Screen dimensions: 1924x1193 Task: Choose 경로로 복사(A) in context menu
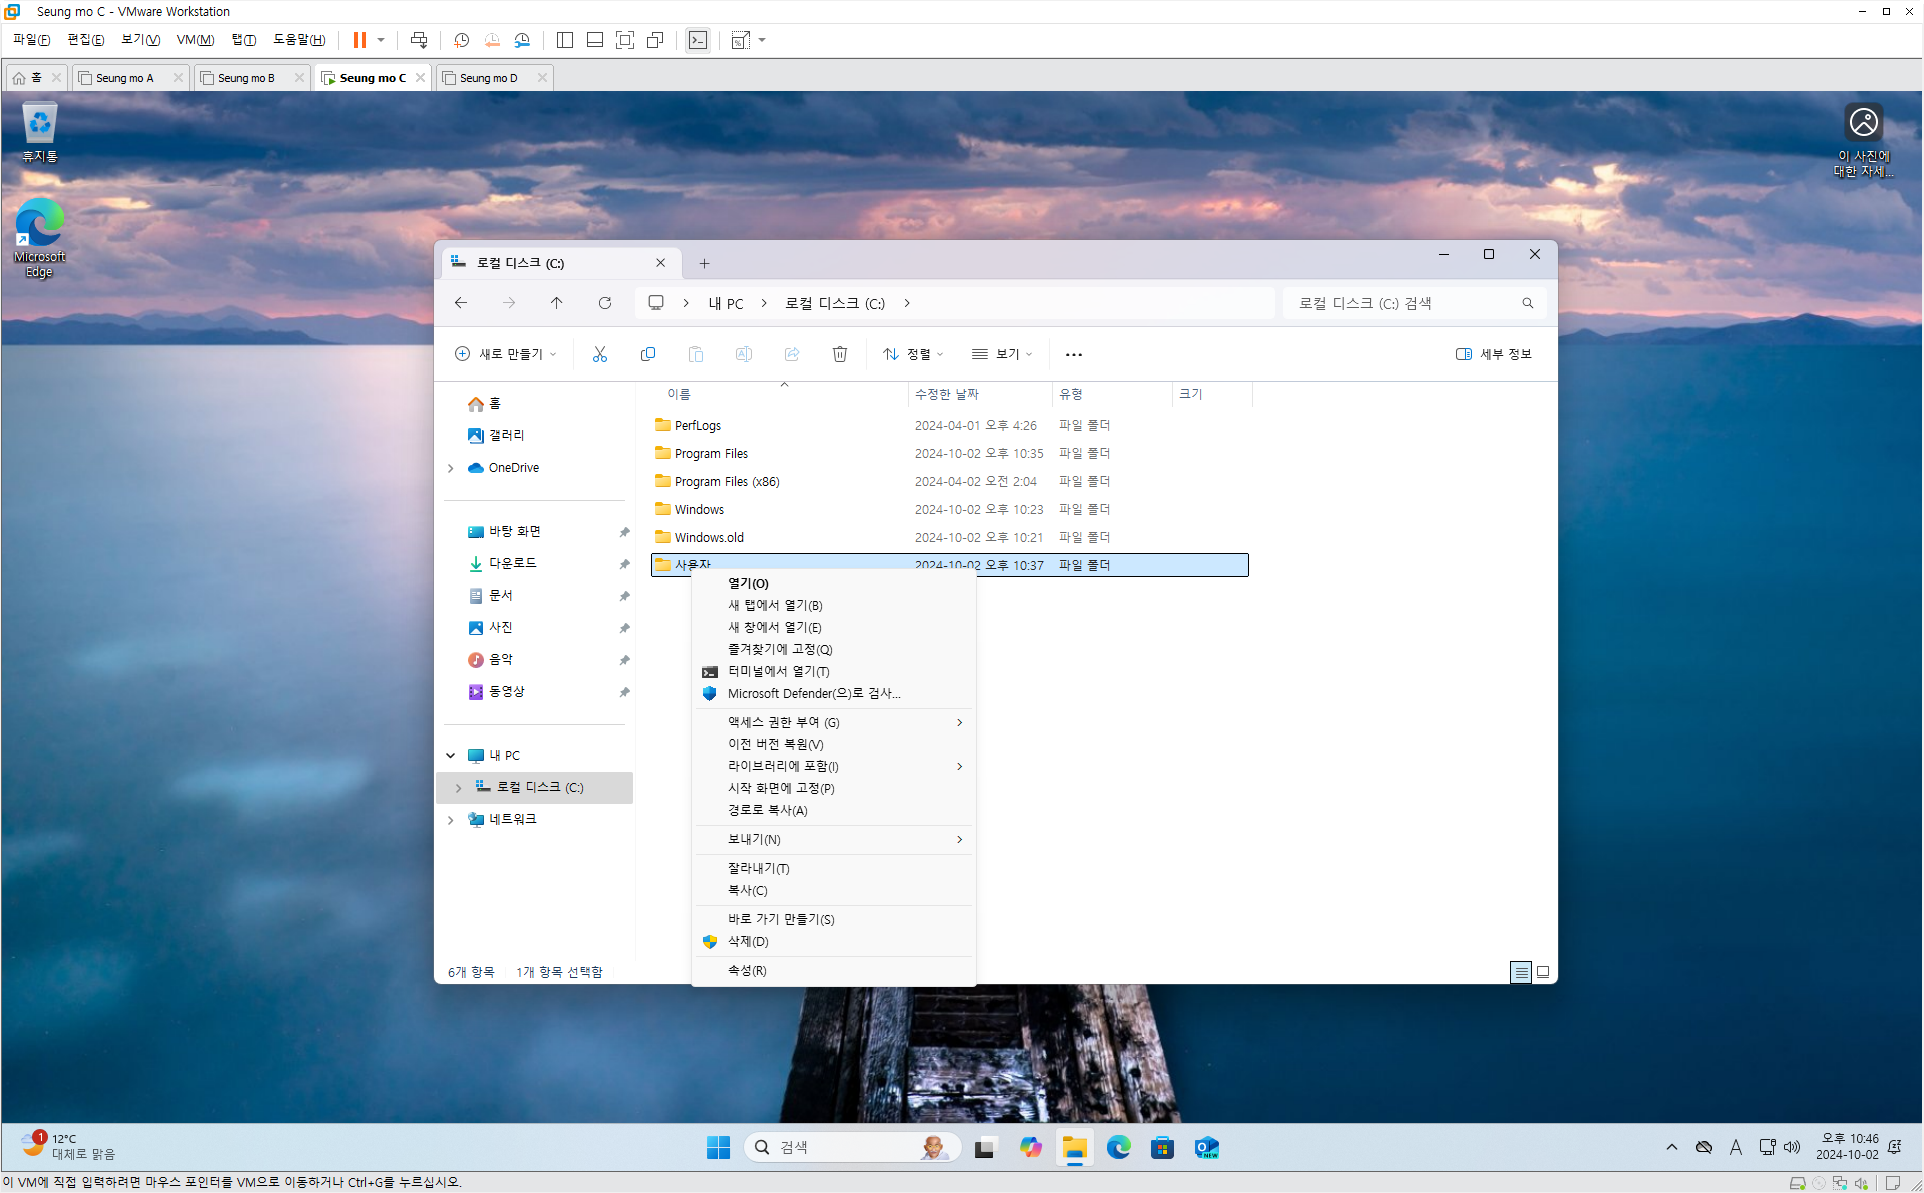pos(767,811)
